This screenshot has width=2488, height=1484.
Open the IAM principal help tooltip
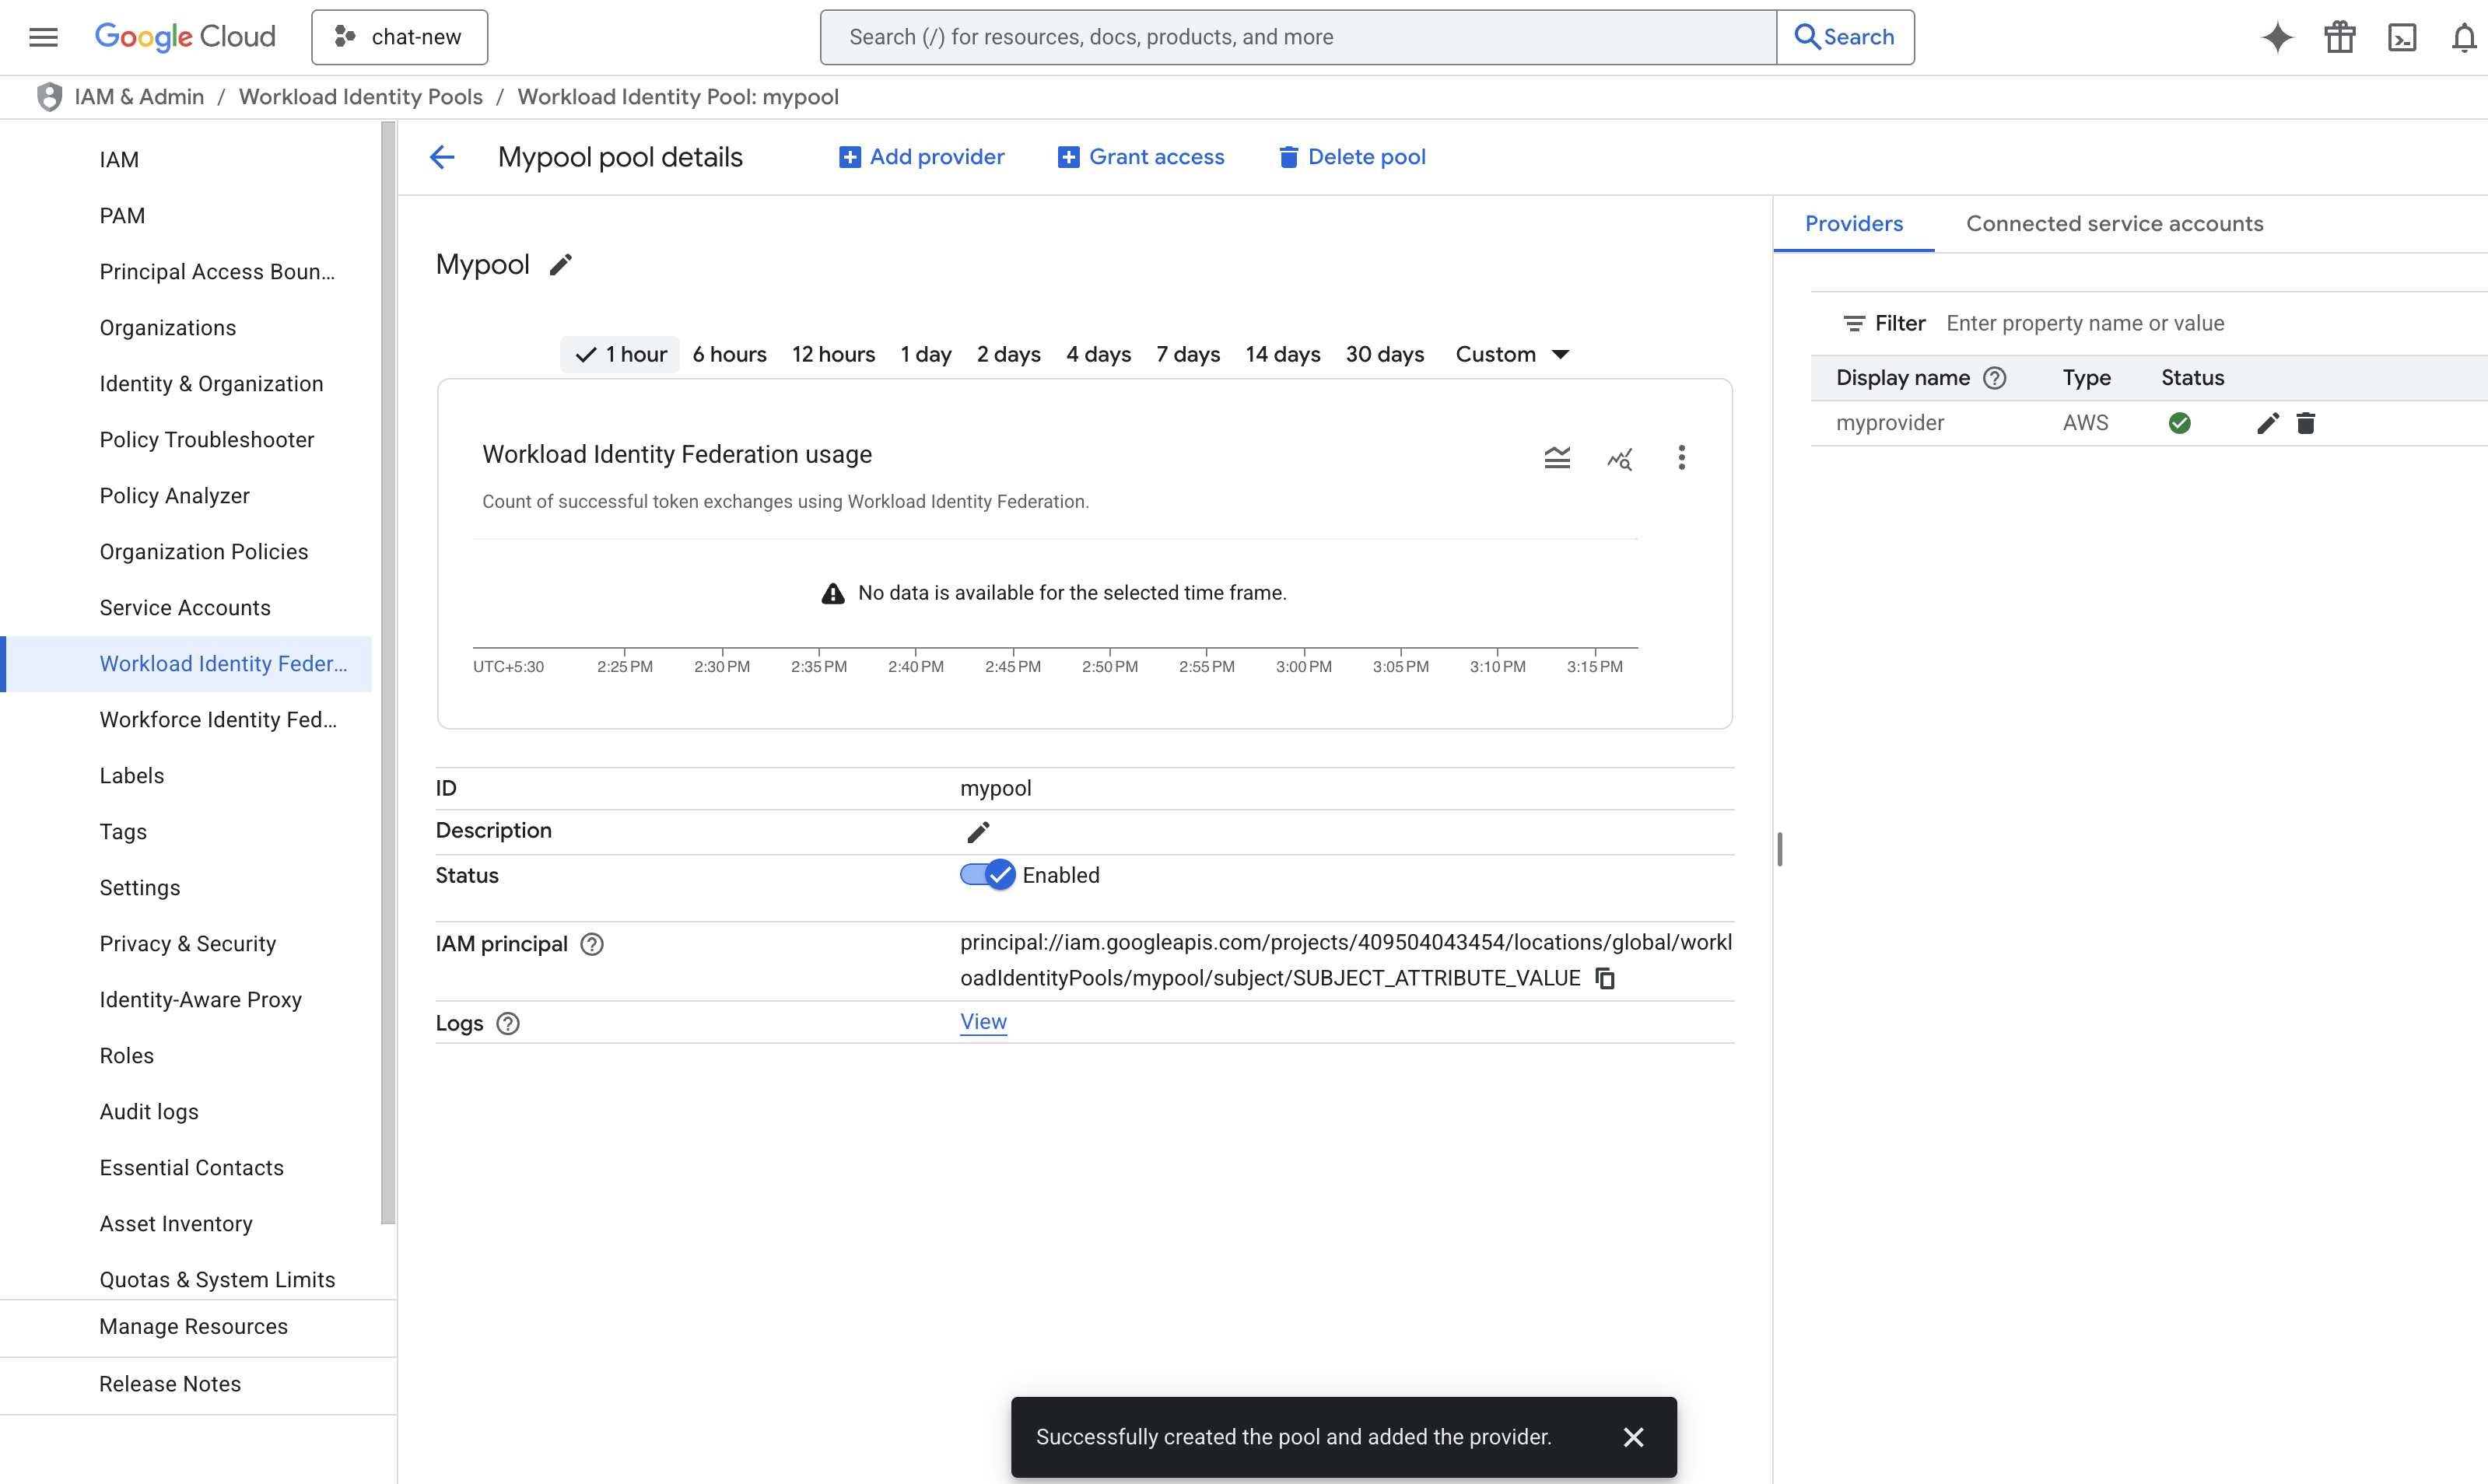coord(591,944)
